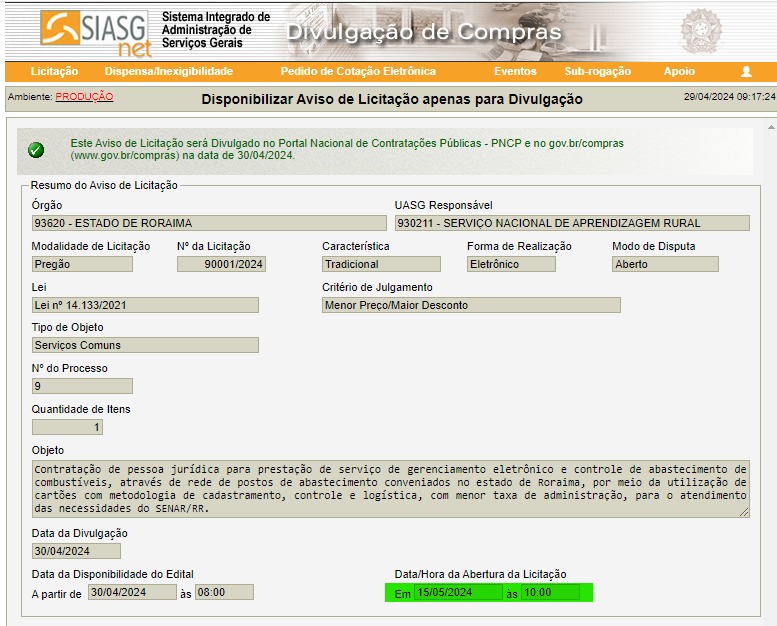Click the Resumo do Aviso de Licitação legend
Image resolution: width=777 pixels, height=626 pixels.
pos(104,185)
